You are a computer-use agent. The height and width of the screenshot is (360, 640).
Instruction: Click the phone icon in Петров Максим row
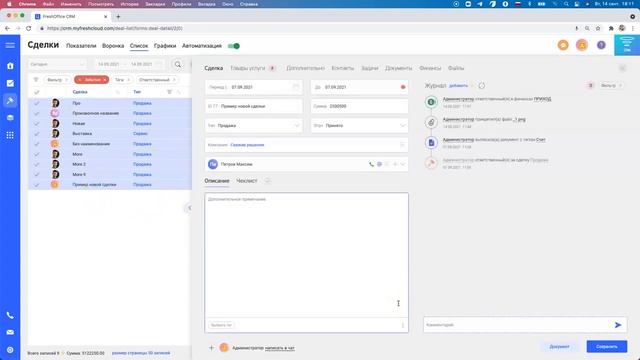[371, 164]
